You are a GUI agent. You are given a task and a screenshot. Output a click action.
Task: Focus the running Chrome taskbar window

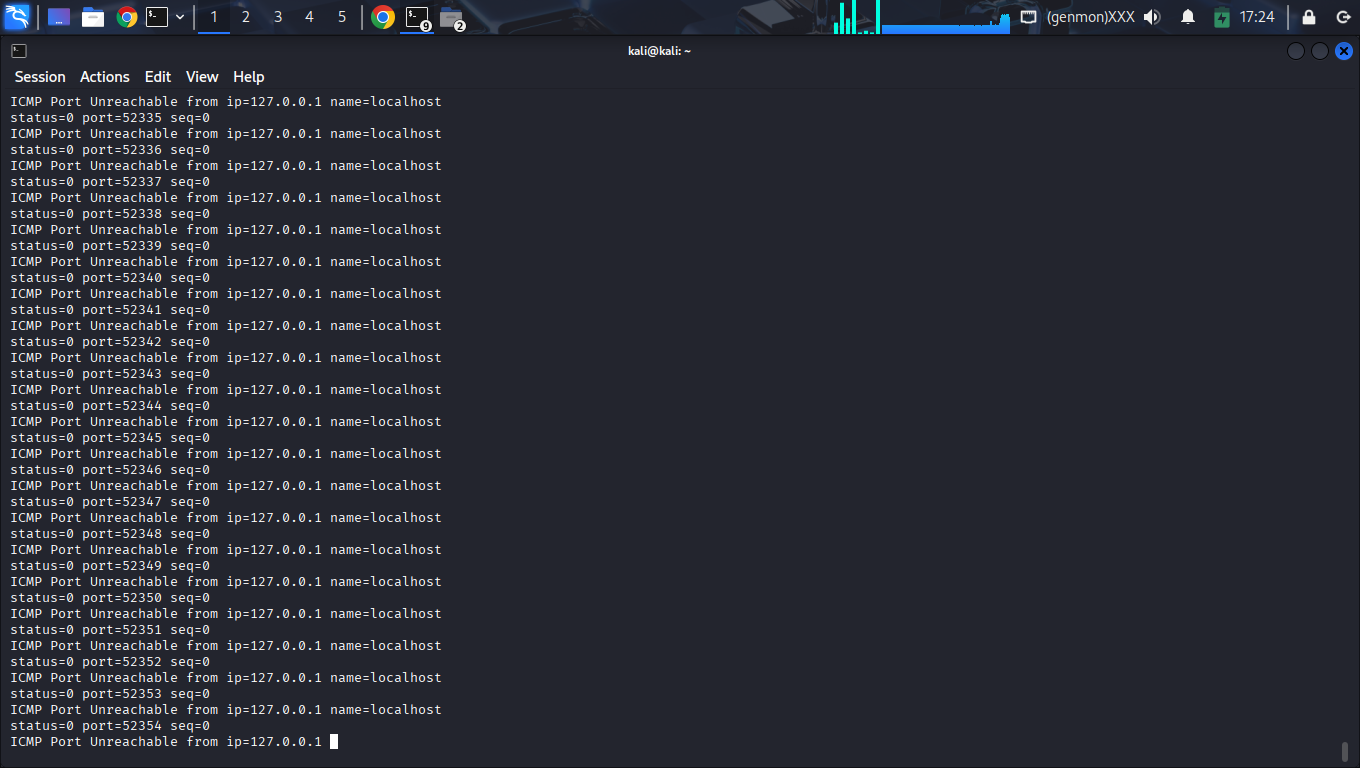pos(383,17)
